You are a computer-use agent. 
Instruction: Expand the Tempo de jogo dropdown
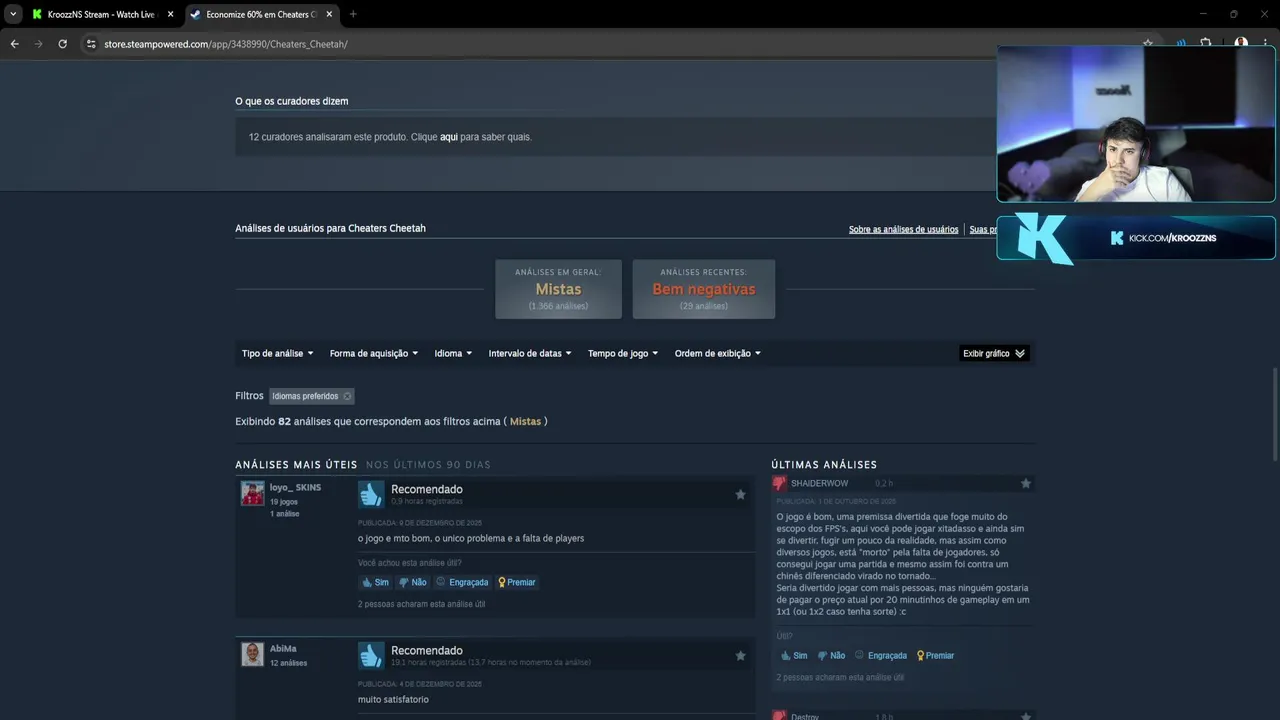click(623, 353)
